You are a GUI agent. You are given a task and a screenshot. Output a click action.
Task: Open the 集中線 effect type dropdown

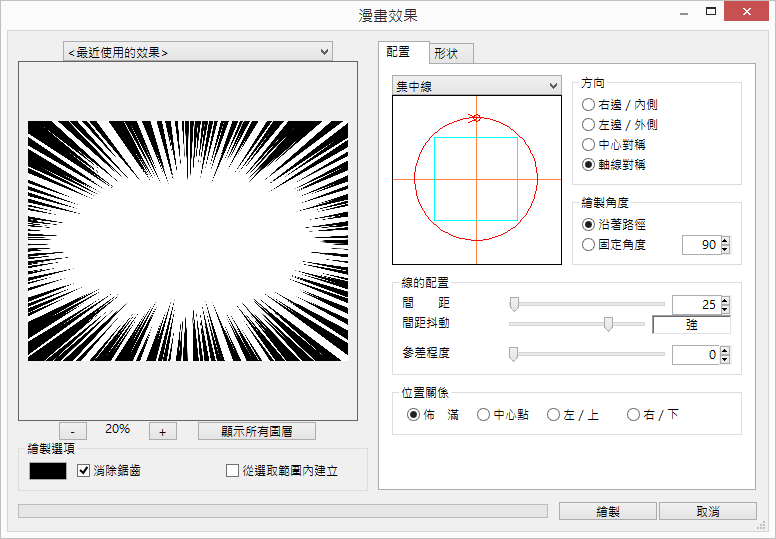coord(477,86)
